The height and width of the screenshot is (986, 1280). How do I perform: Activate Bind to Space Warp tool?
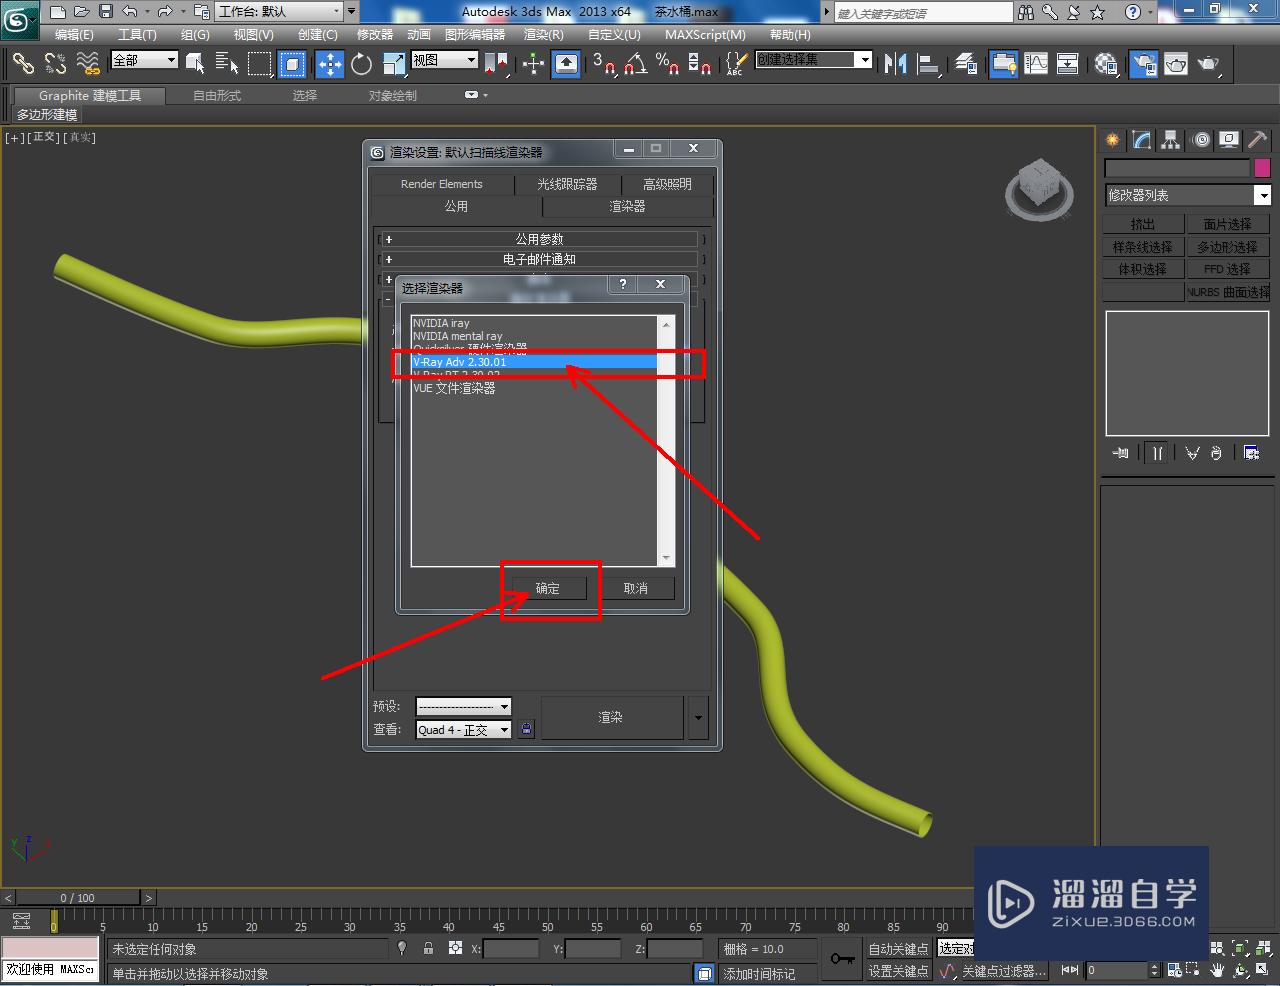(x=88, y=64)
